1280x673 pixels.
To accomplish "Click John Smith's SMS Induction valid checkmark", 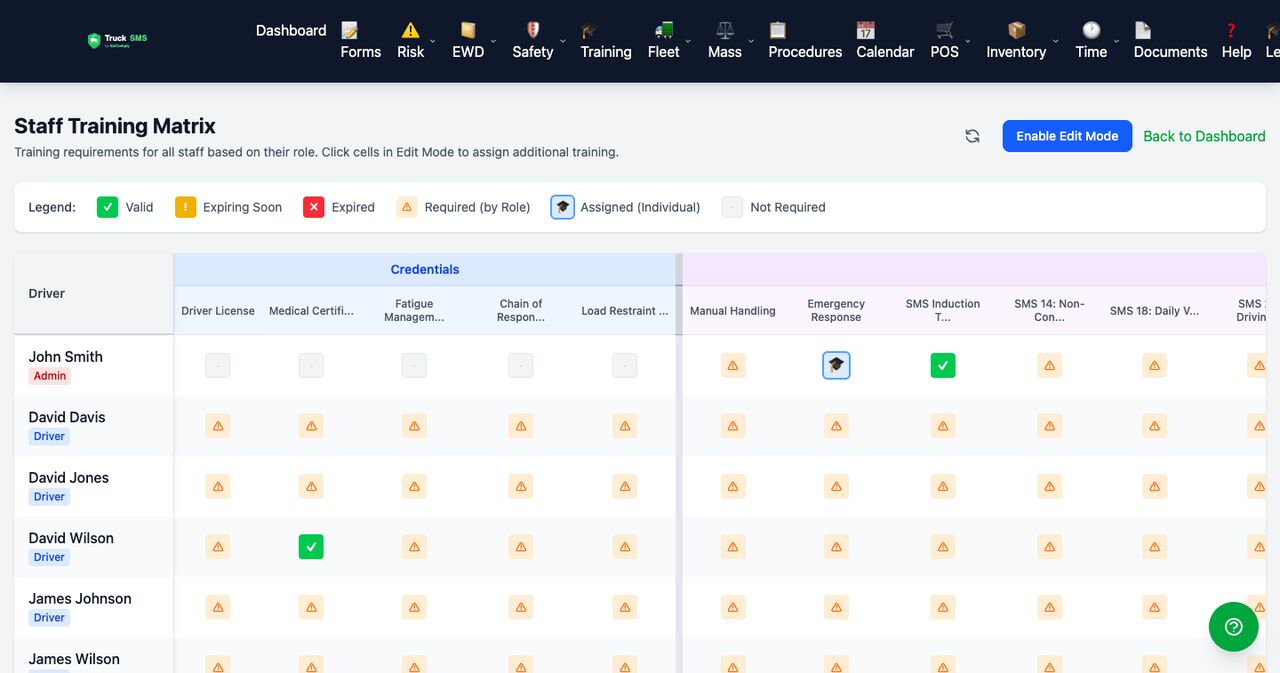I will point(943,366).
